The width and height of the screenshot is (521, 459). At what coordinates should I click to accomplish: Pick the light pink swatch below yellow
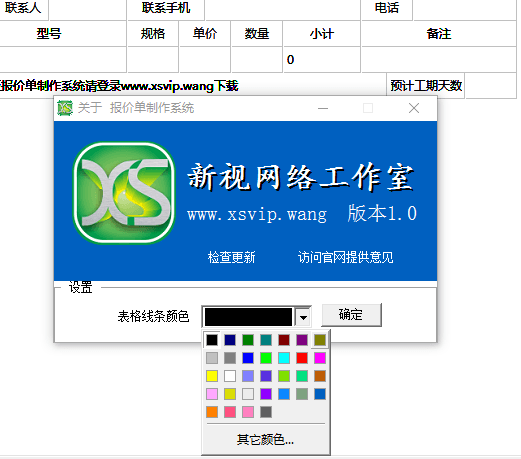[x=212, y=394]
